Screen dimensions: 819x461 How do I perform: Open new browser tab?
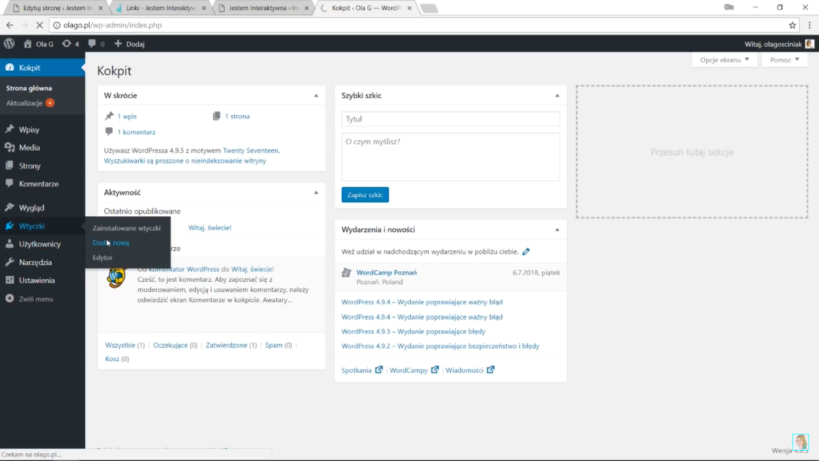pos(429,8)
